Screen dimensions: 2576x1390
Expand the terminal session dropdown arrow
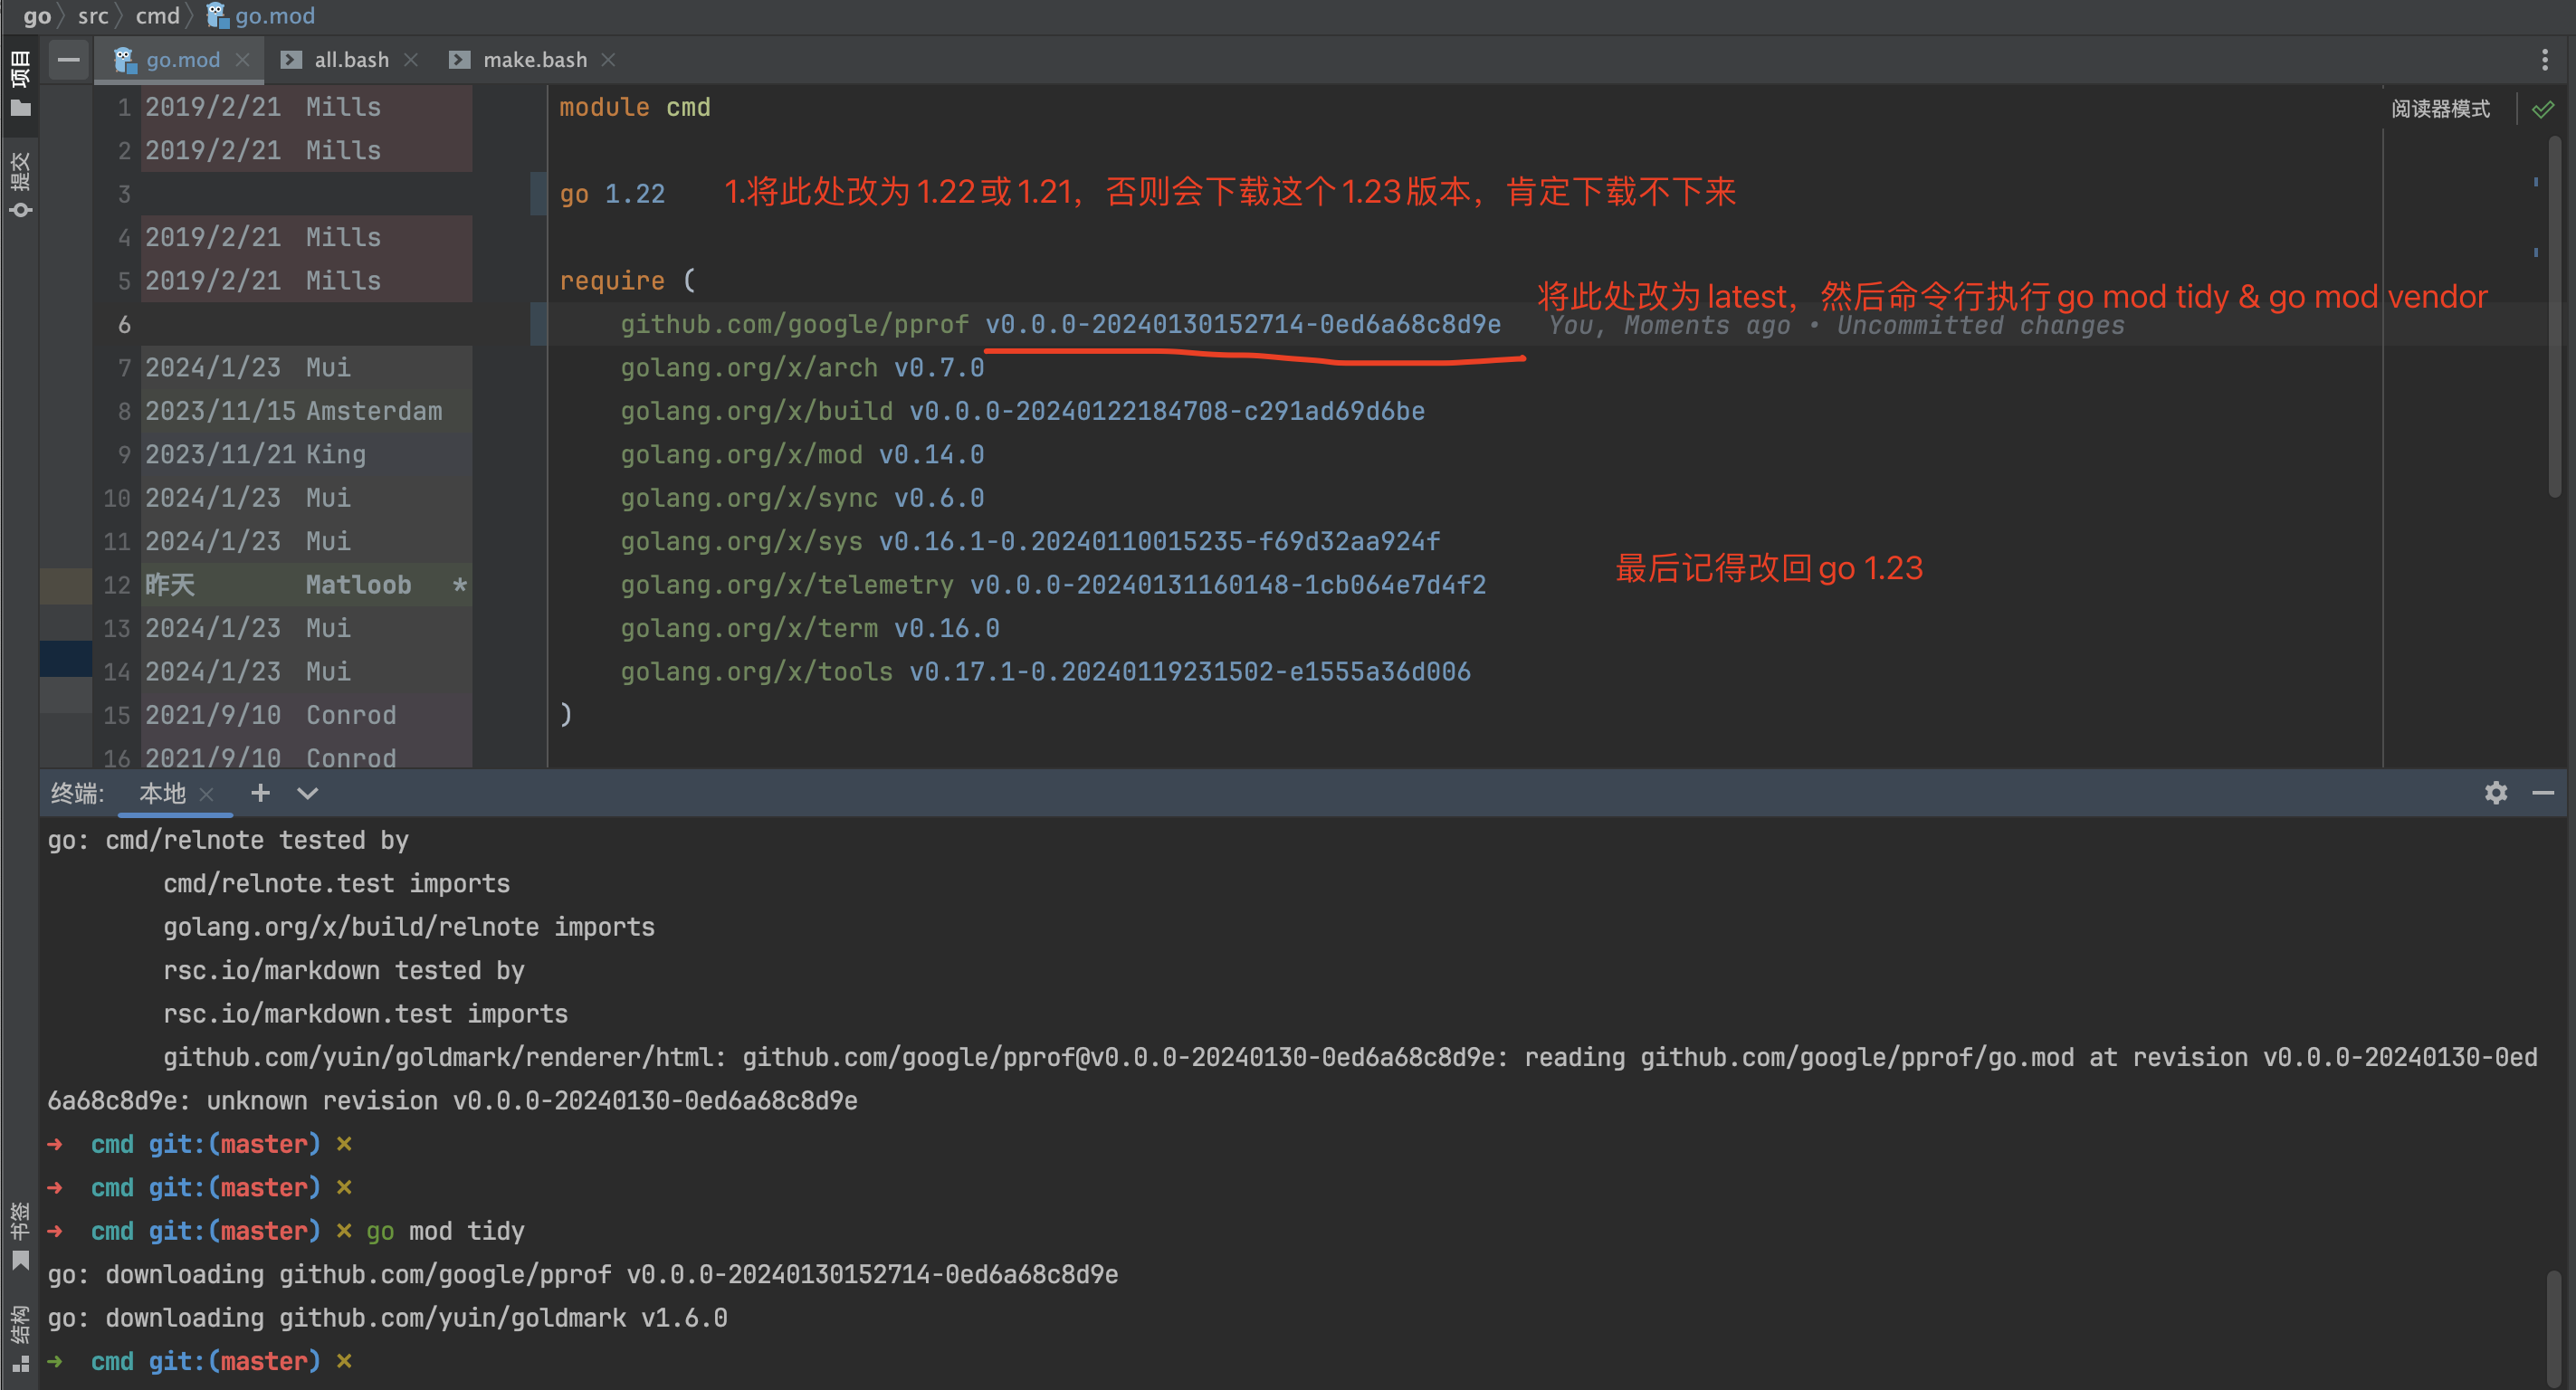[307, 793]
